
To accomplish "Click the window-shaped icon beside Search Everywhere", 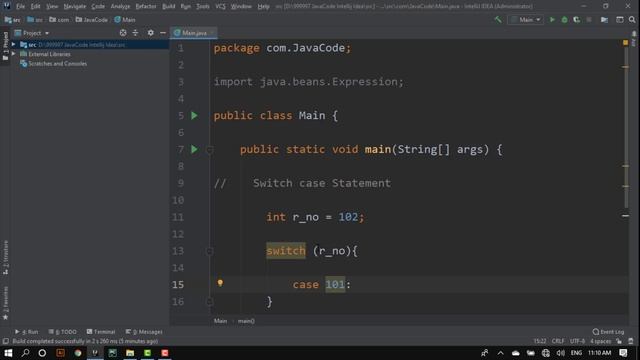I will click(x=620, y=20).
